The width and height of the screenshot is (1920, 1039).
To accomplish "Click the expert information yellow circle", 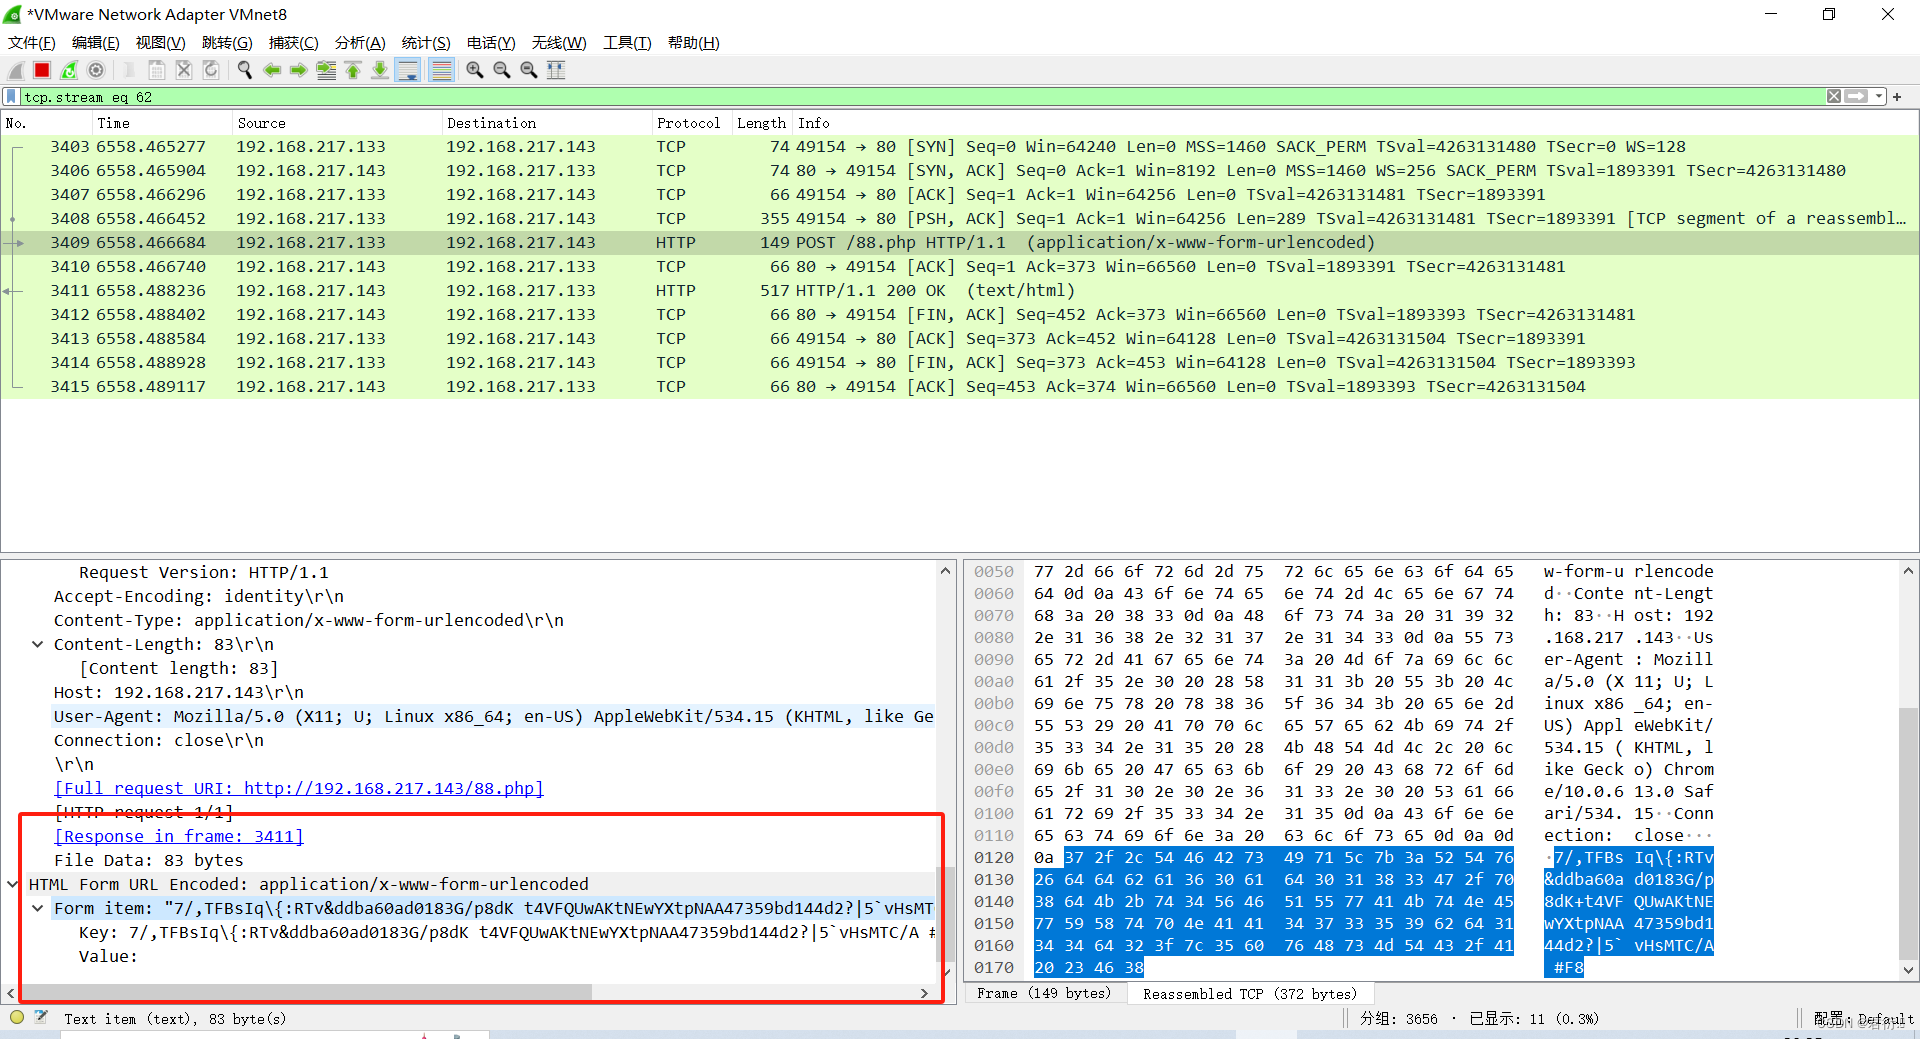I will tap(17, 1018).
